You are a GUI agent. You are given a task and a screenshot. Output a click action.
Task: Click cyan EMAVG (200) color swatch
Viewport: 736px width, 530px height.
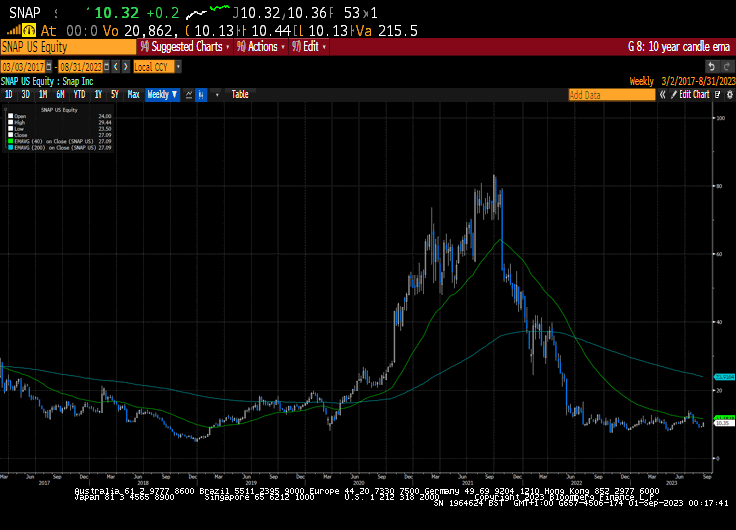coord(11,147)
